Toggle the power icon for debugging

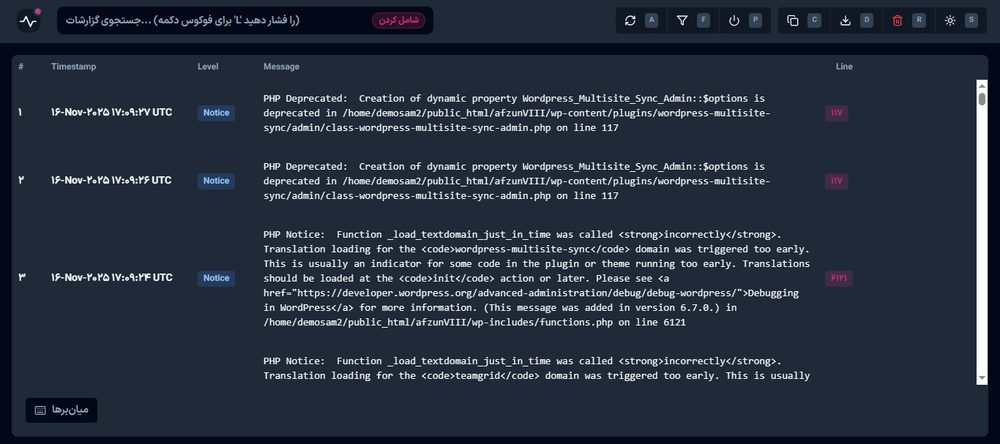pyautogui.click(x=734, y=20)
